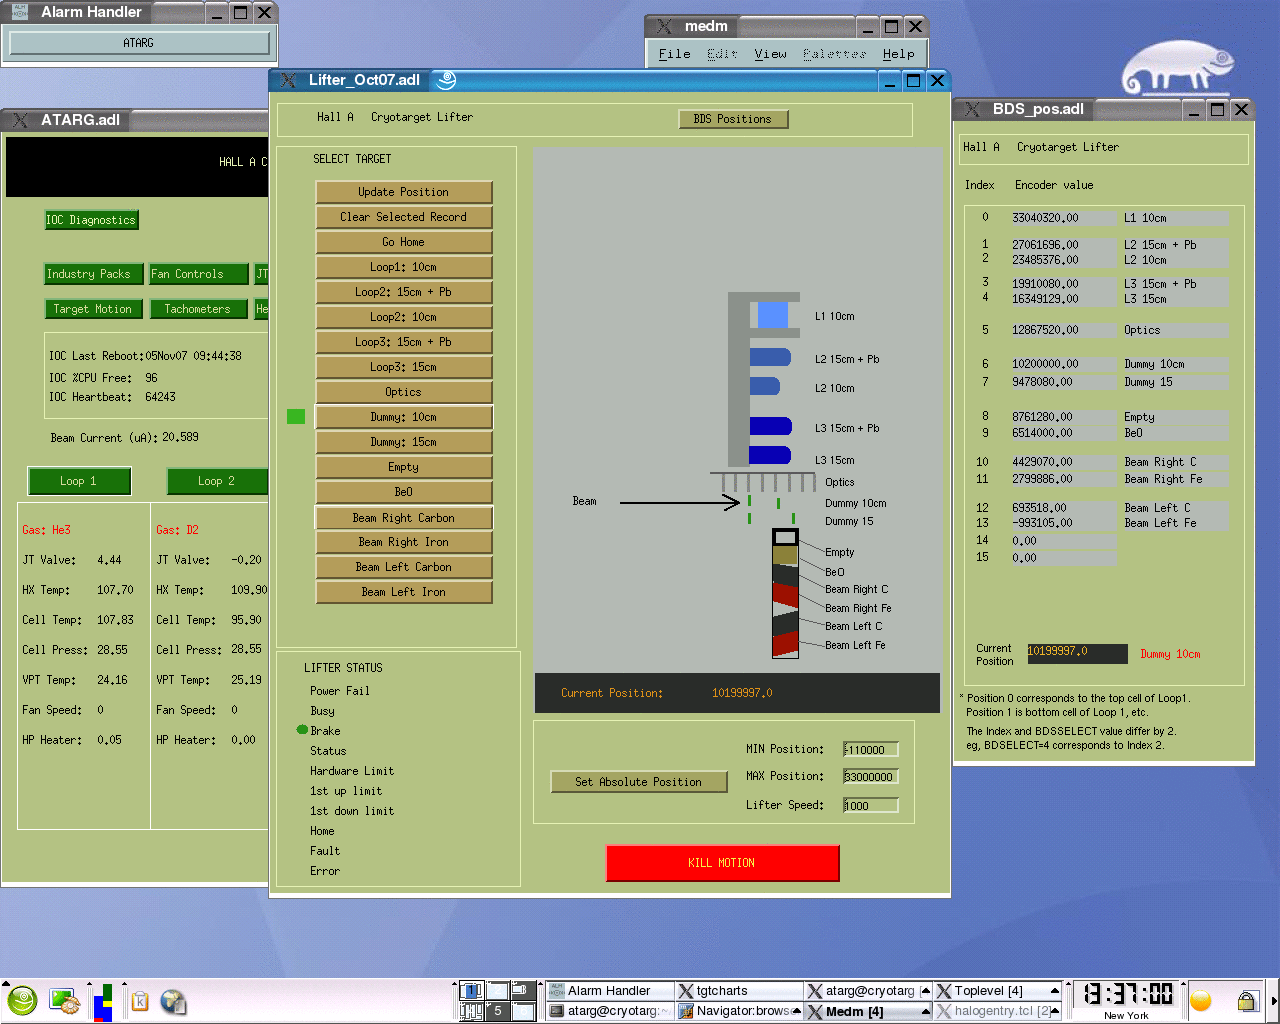Click the Loop 2 button in ATARG
The width and height of the screenshot is (1280, 1024).
tap(217, 481)
